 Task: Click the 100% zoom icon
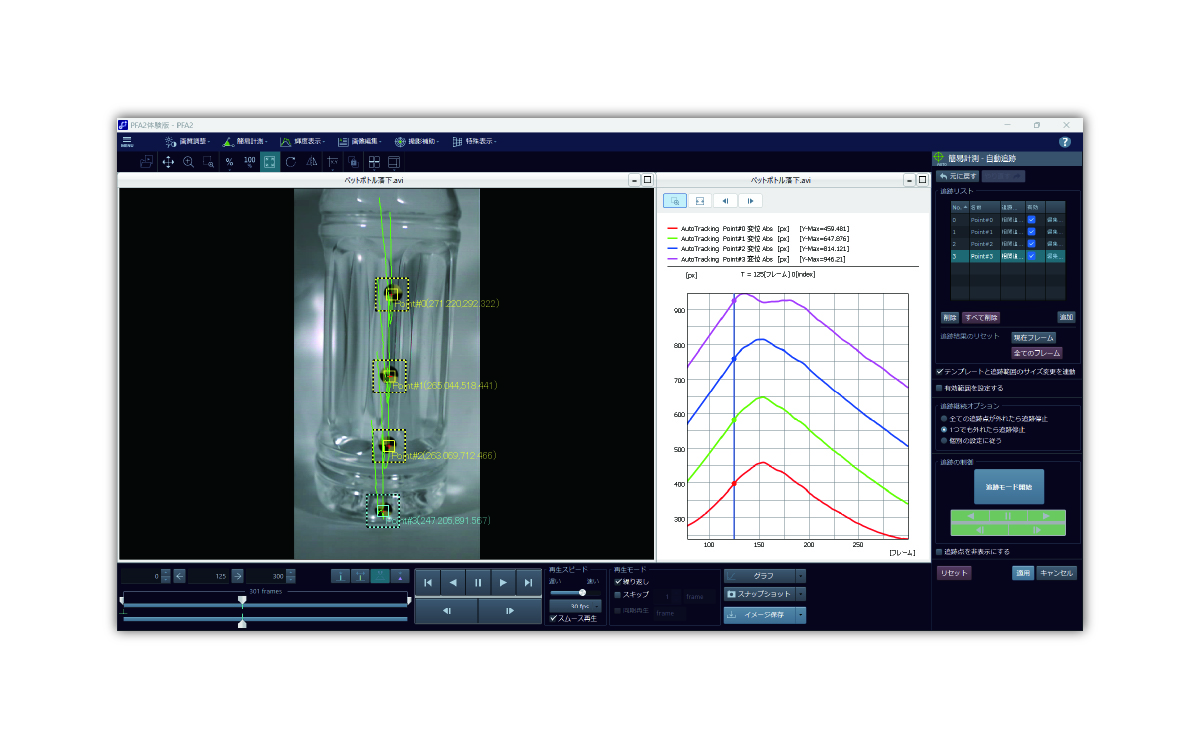[x=249, y=162]
